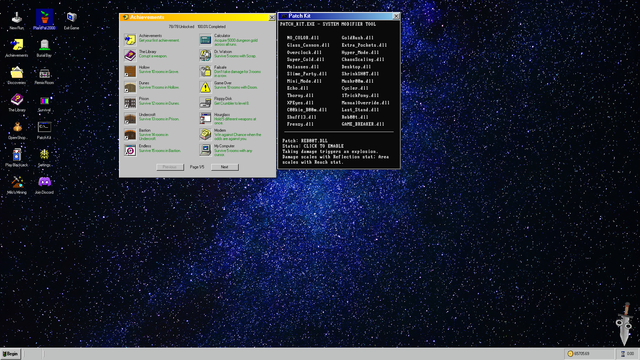
Task: Select the Calculator achievement icon
Action: coord(205,39)
